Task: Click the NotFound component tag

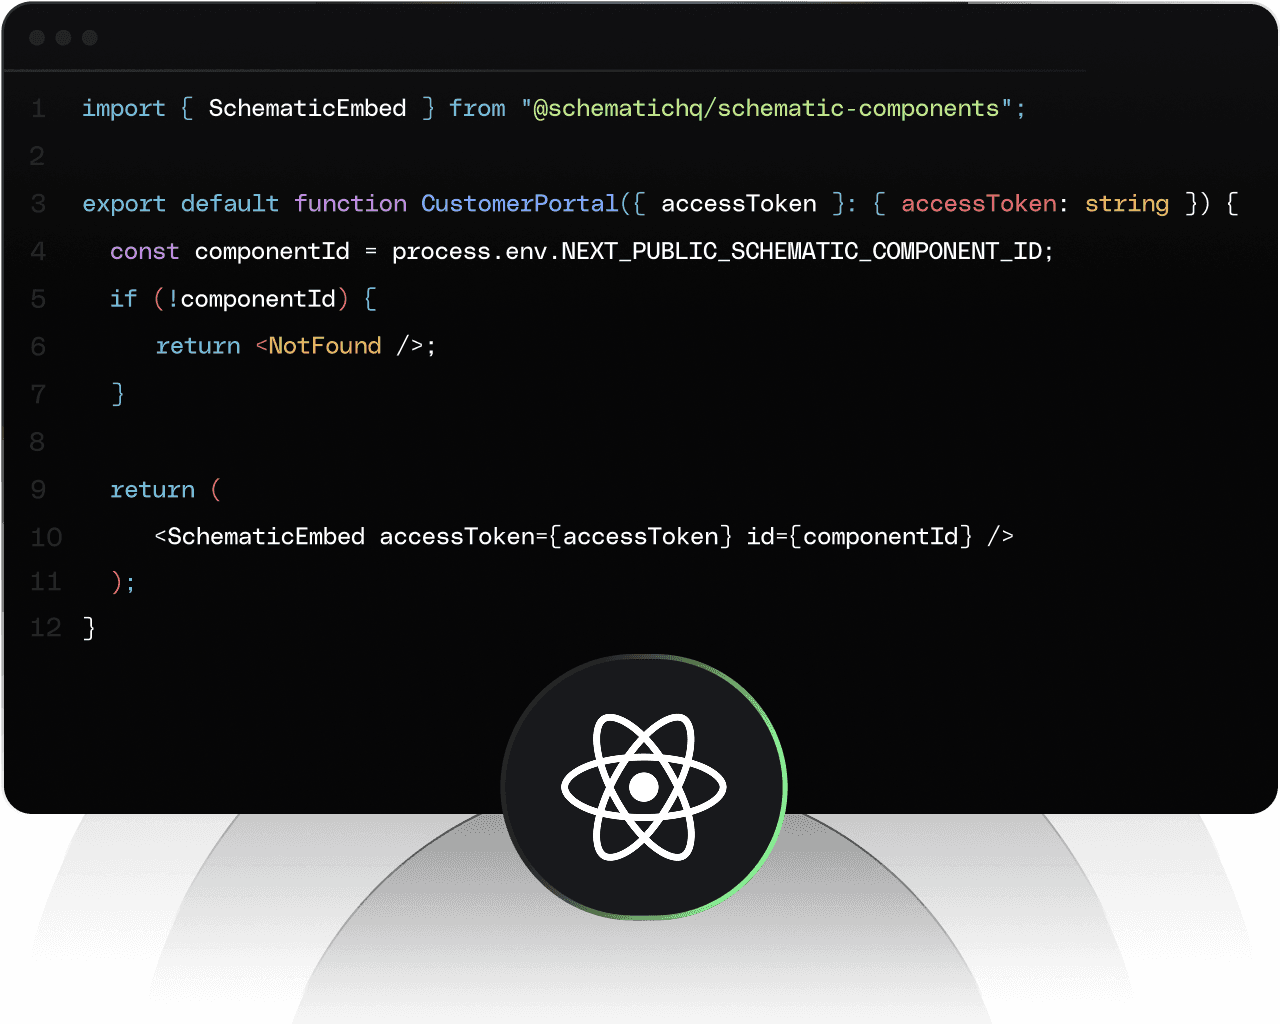Action: 324,346
